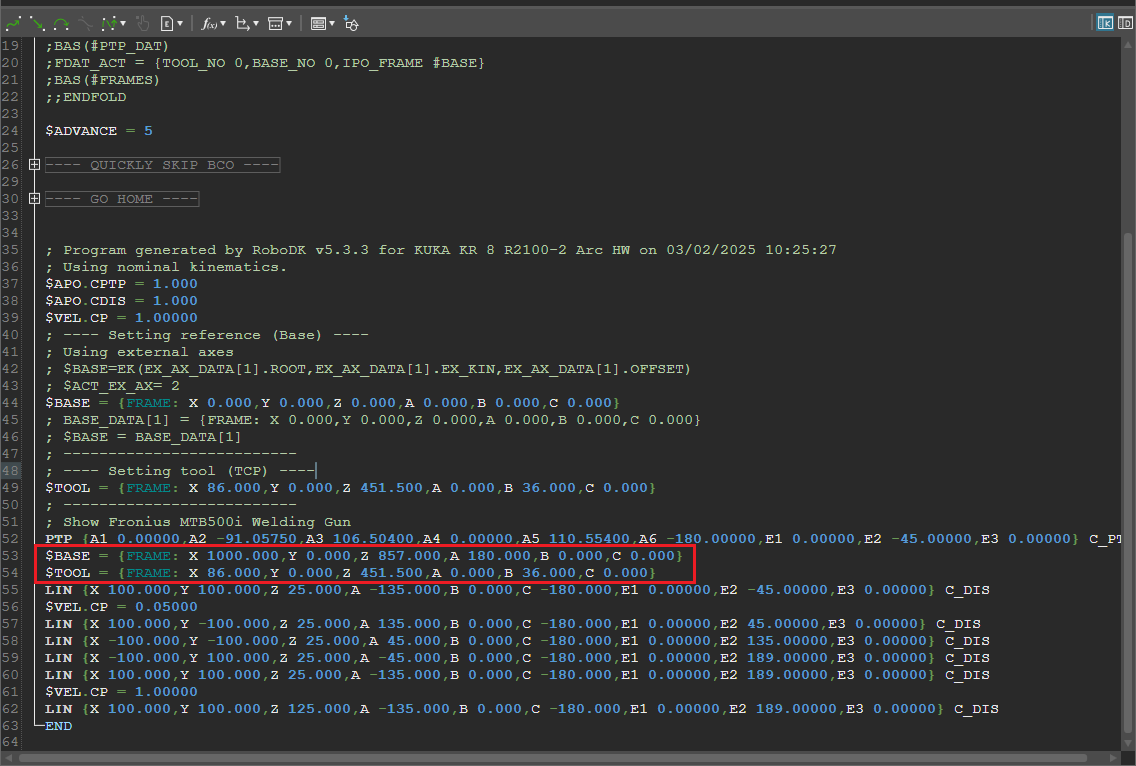Image resolution: width=1136 pixels, height=766 pixels.
Task: Toggle the K view mode button
Action: click(x=1105, y=22)
